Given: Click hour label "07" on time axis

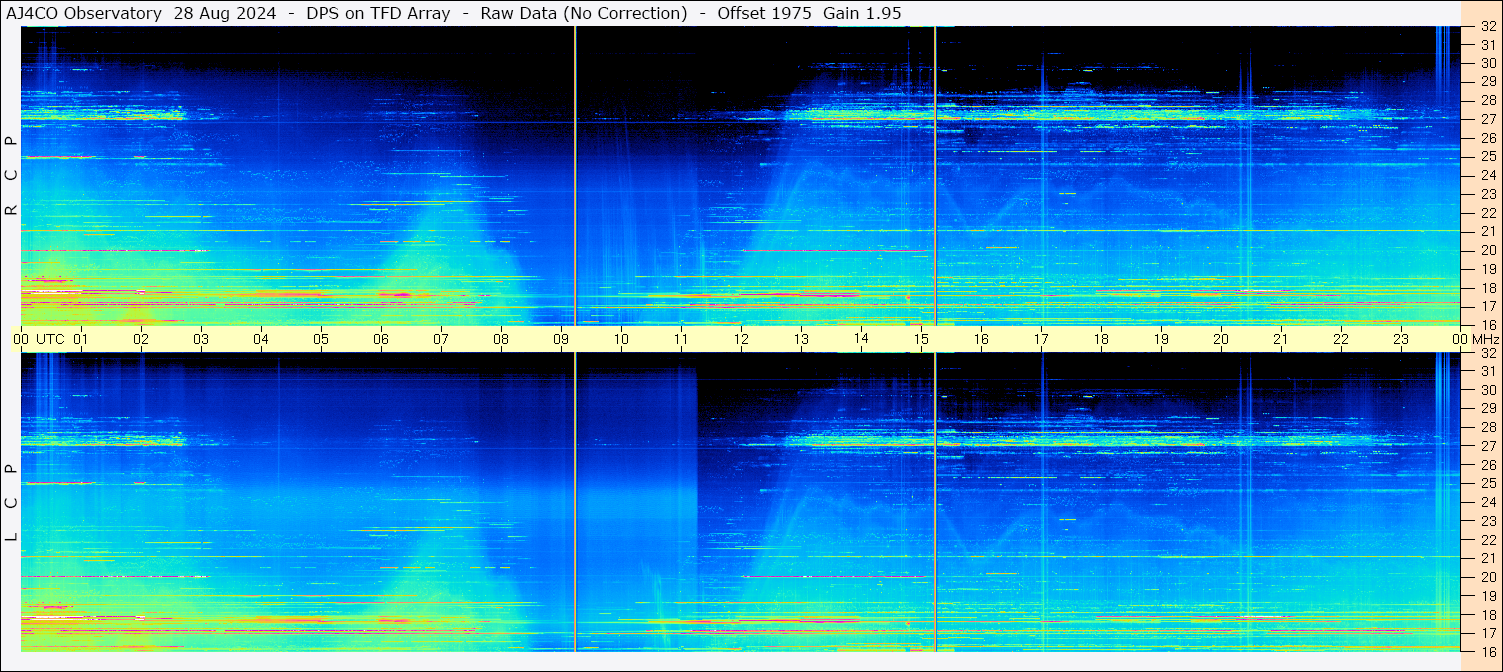Looking at the screenshot, I should [441, 339].
